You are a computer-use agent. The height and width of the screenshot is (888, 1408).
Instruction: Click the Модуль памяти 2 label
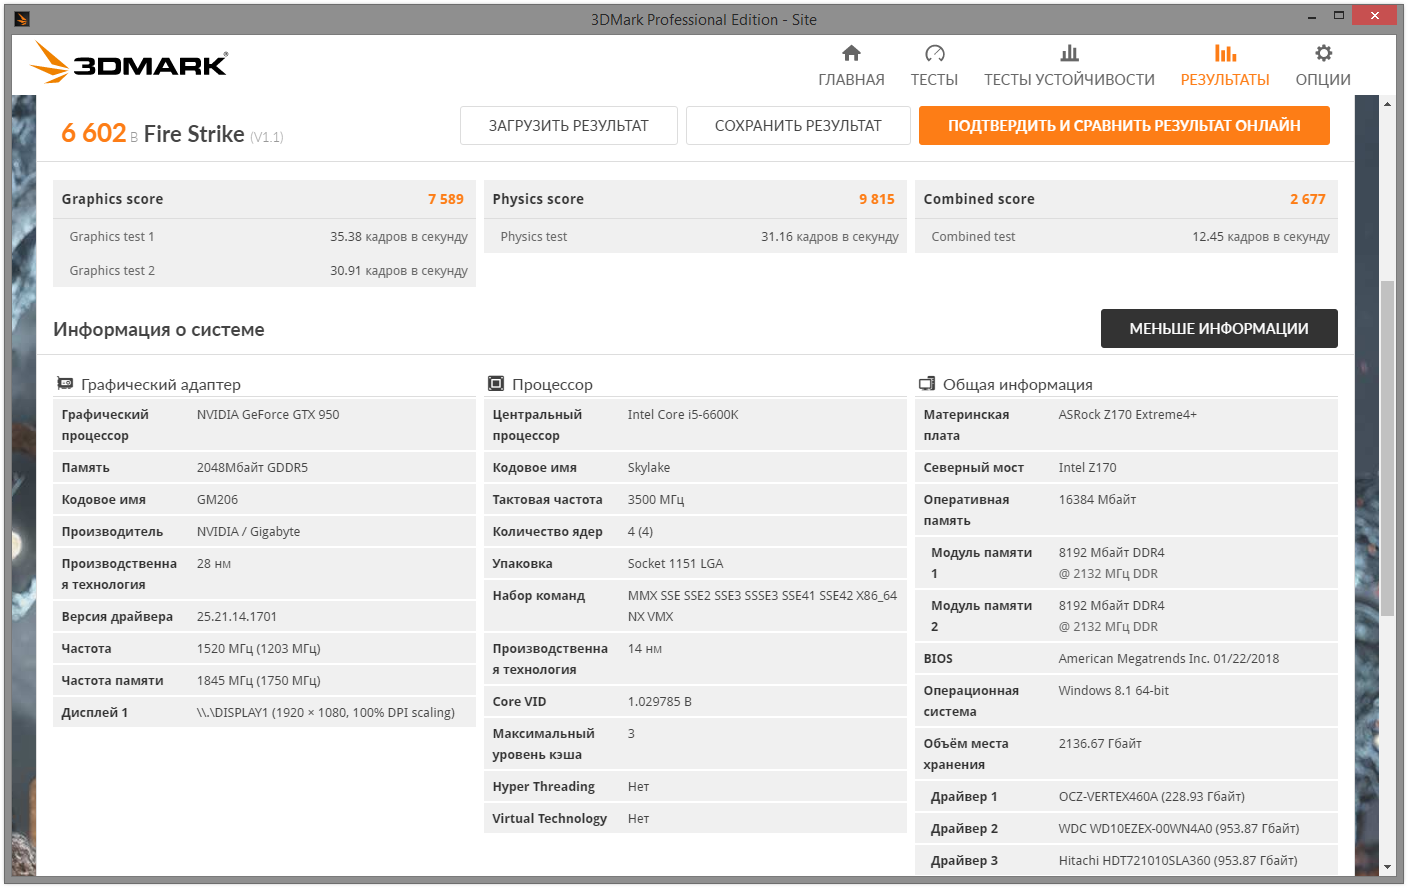pyautogui.click(x=981, y=616)
